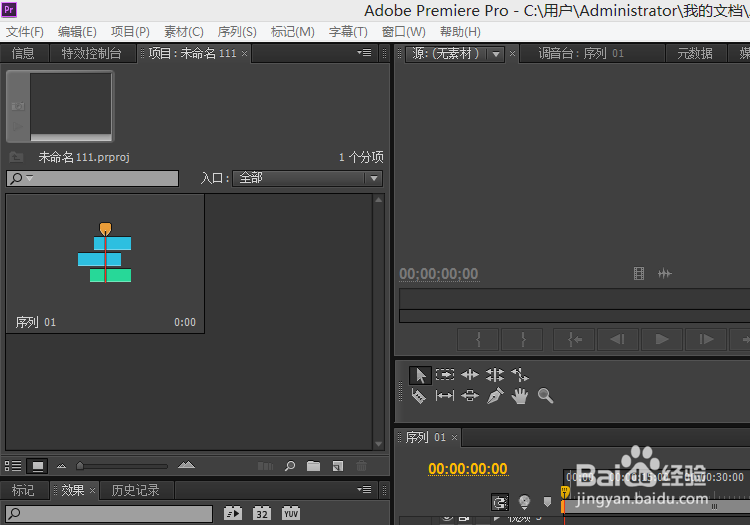Image resolution: width=750 pixels, height=525 pixels.
Task: Switch project panel to Icon view
Action: (37, 466)
